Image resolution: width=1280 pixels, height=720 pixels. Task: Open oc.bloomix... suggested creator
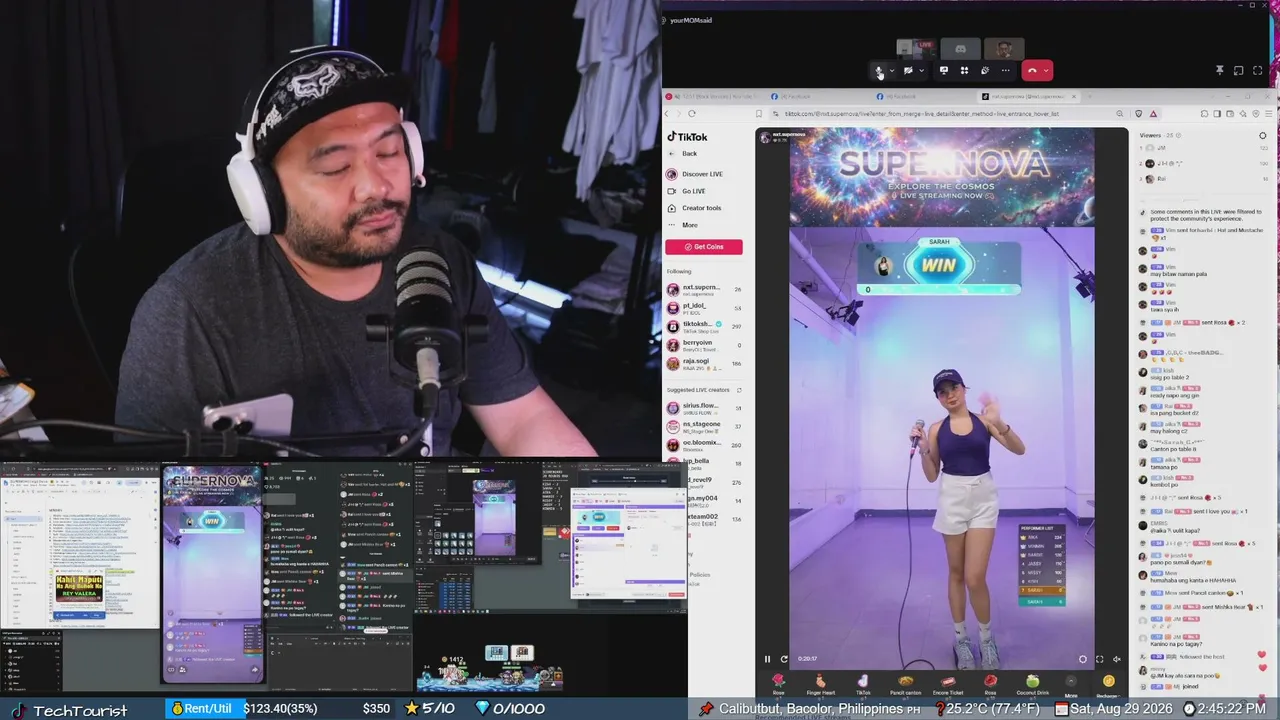(704, 444)
